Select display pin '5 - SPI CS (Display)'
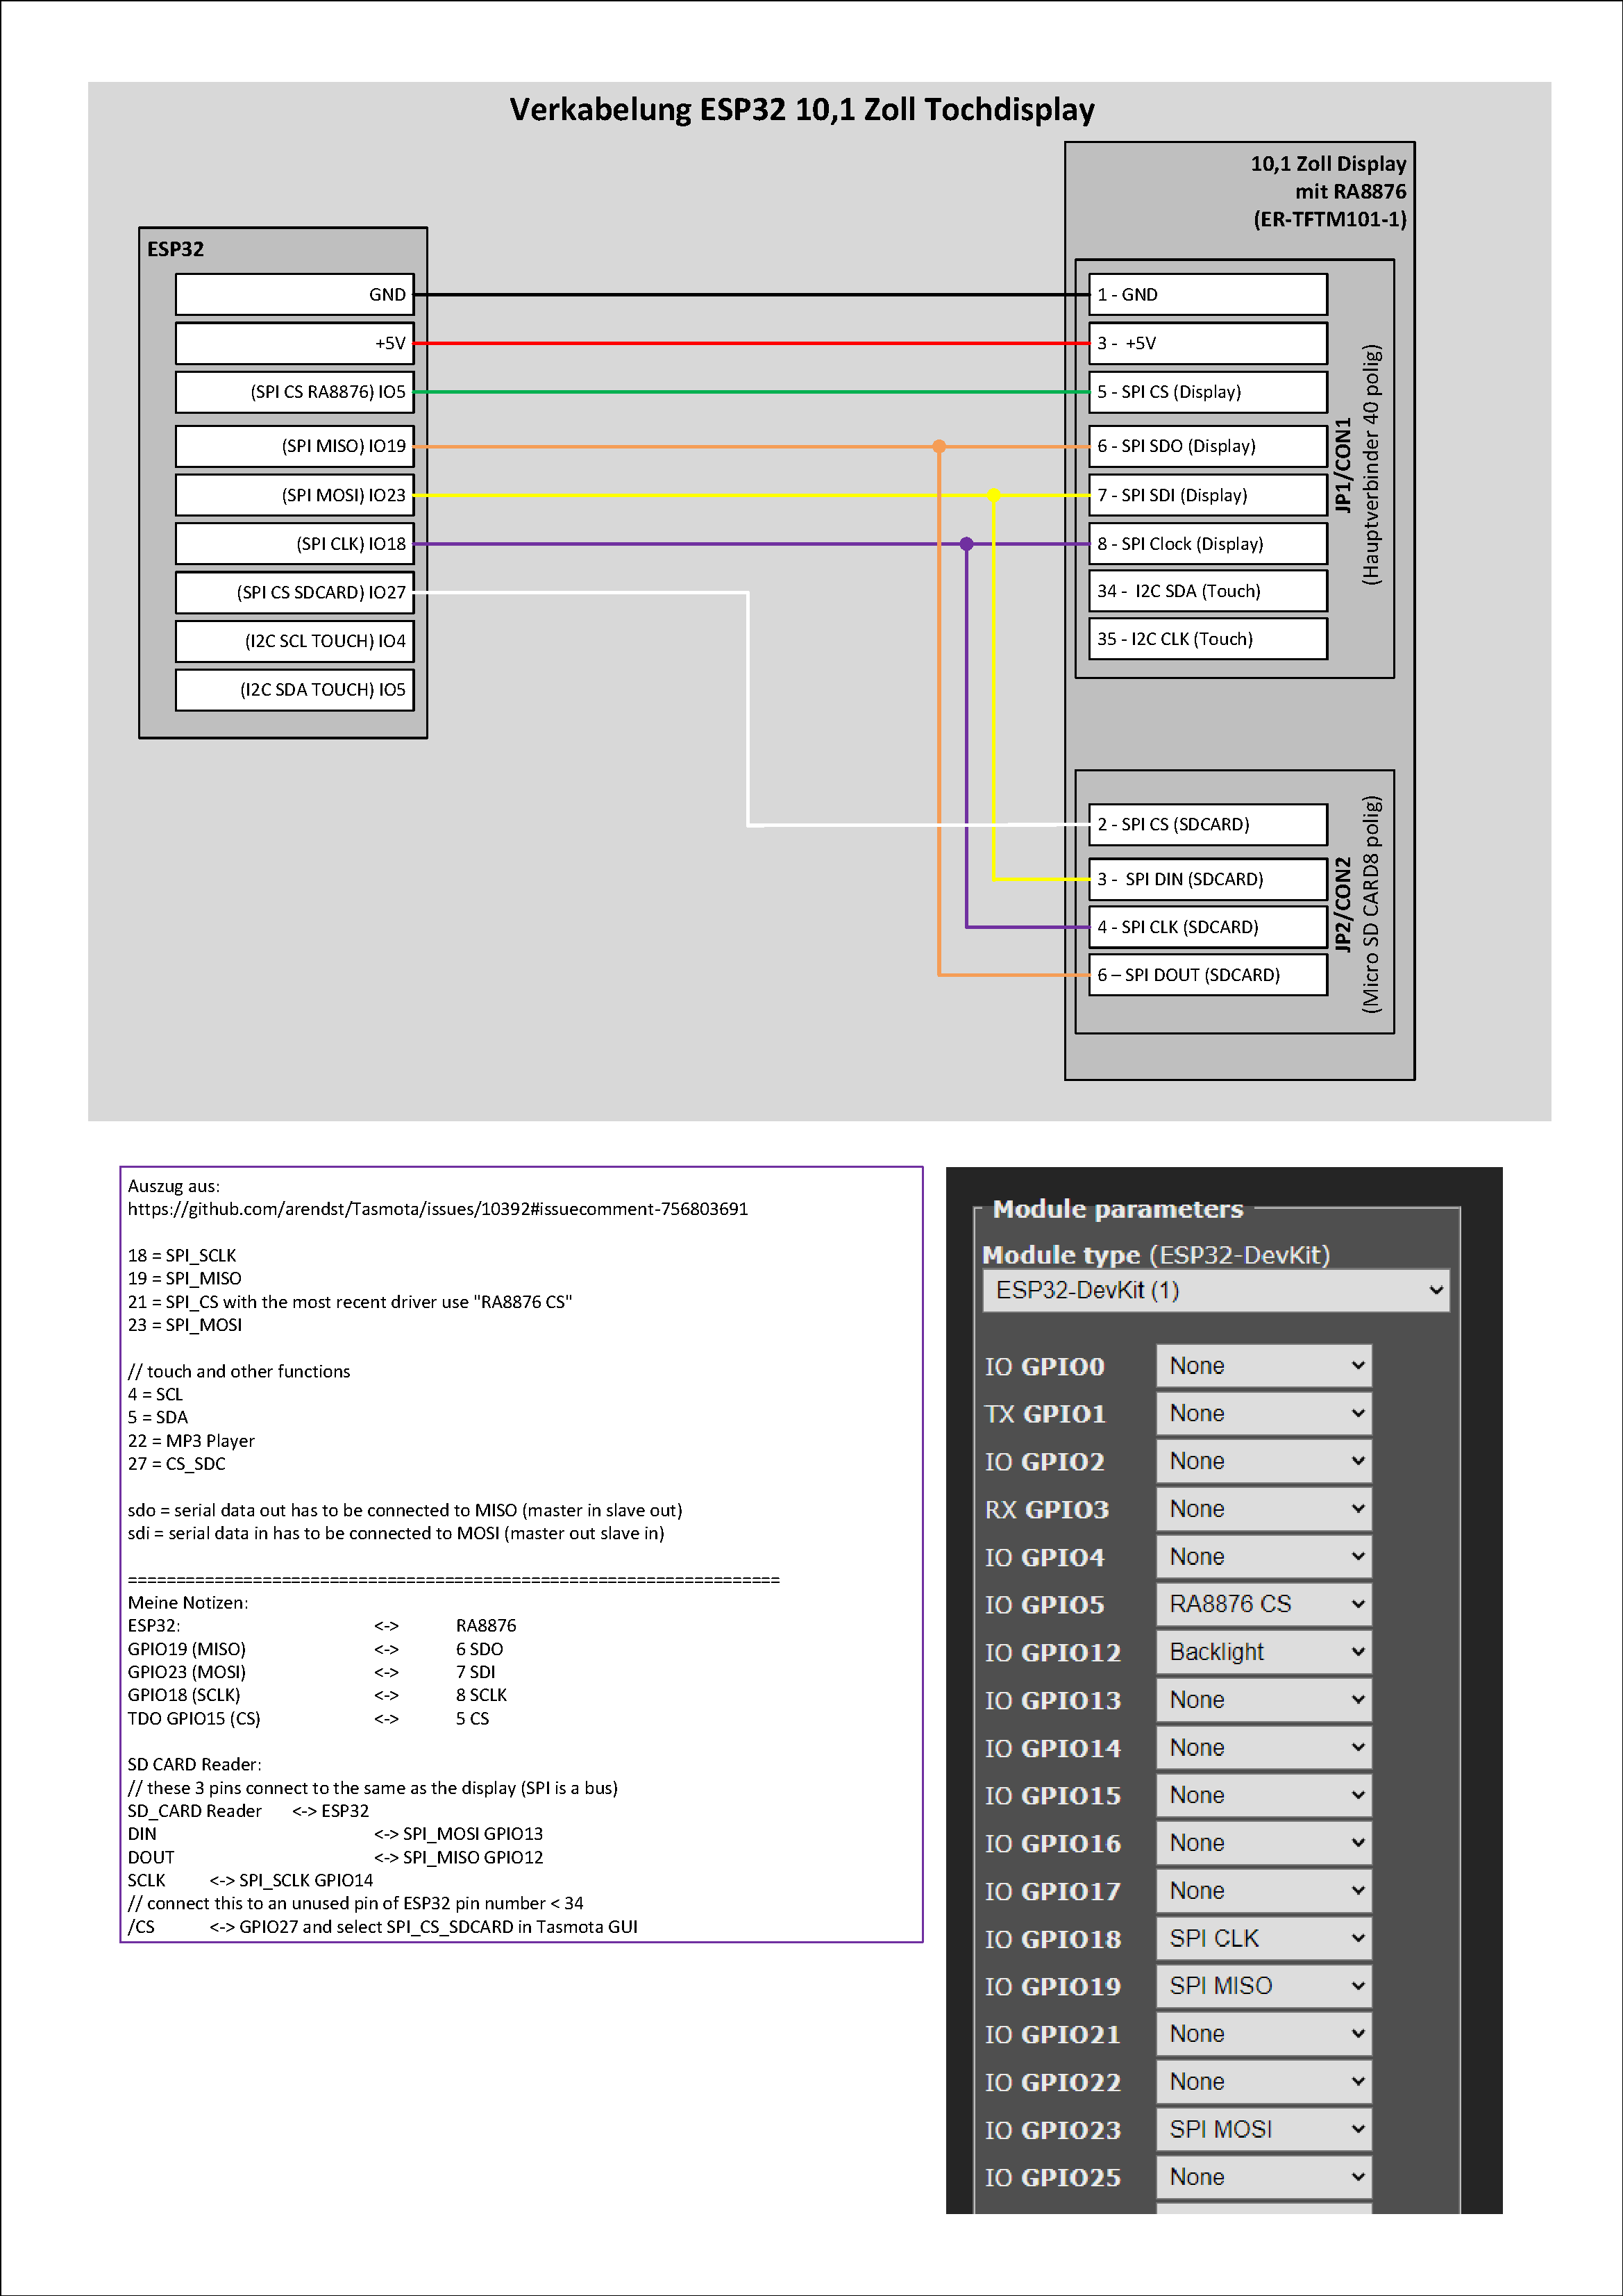 [1208, 392]
